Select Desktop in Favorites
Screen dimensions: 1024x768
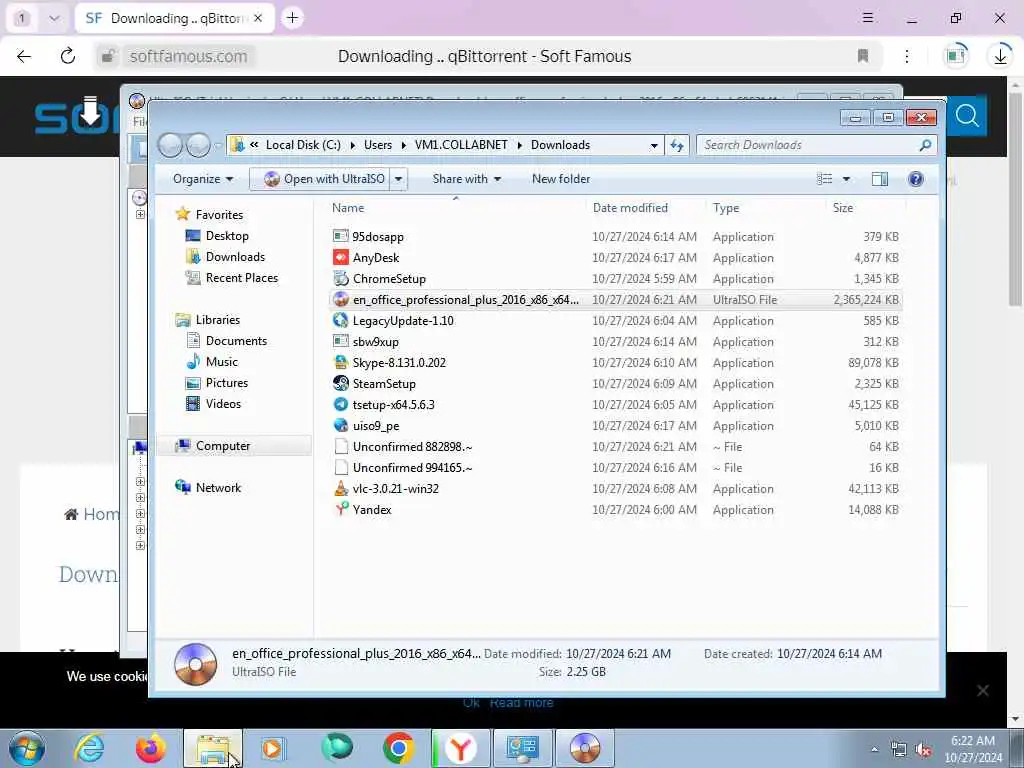point(227,236)
